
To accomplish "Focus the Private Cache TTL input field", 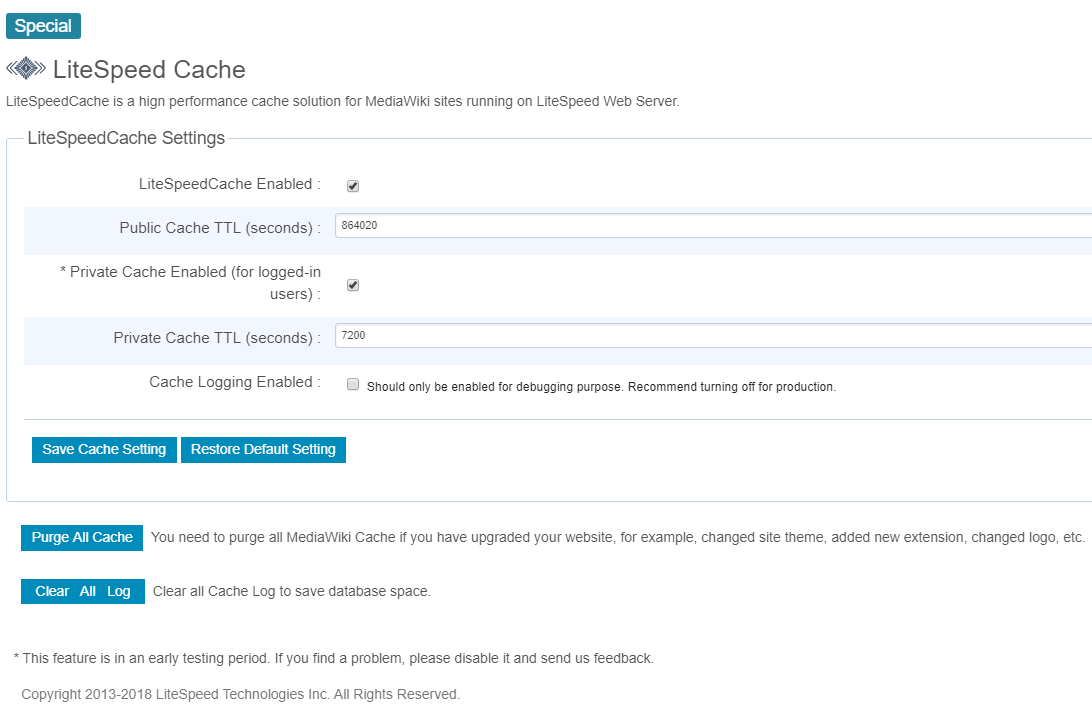I will click(714, 336).
